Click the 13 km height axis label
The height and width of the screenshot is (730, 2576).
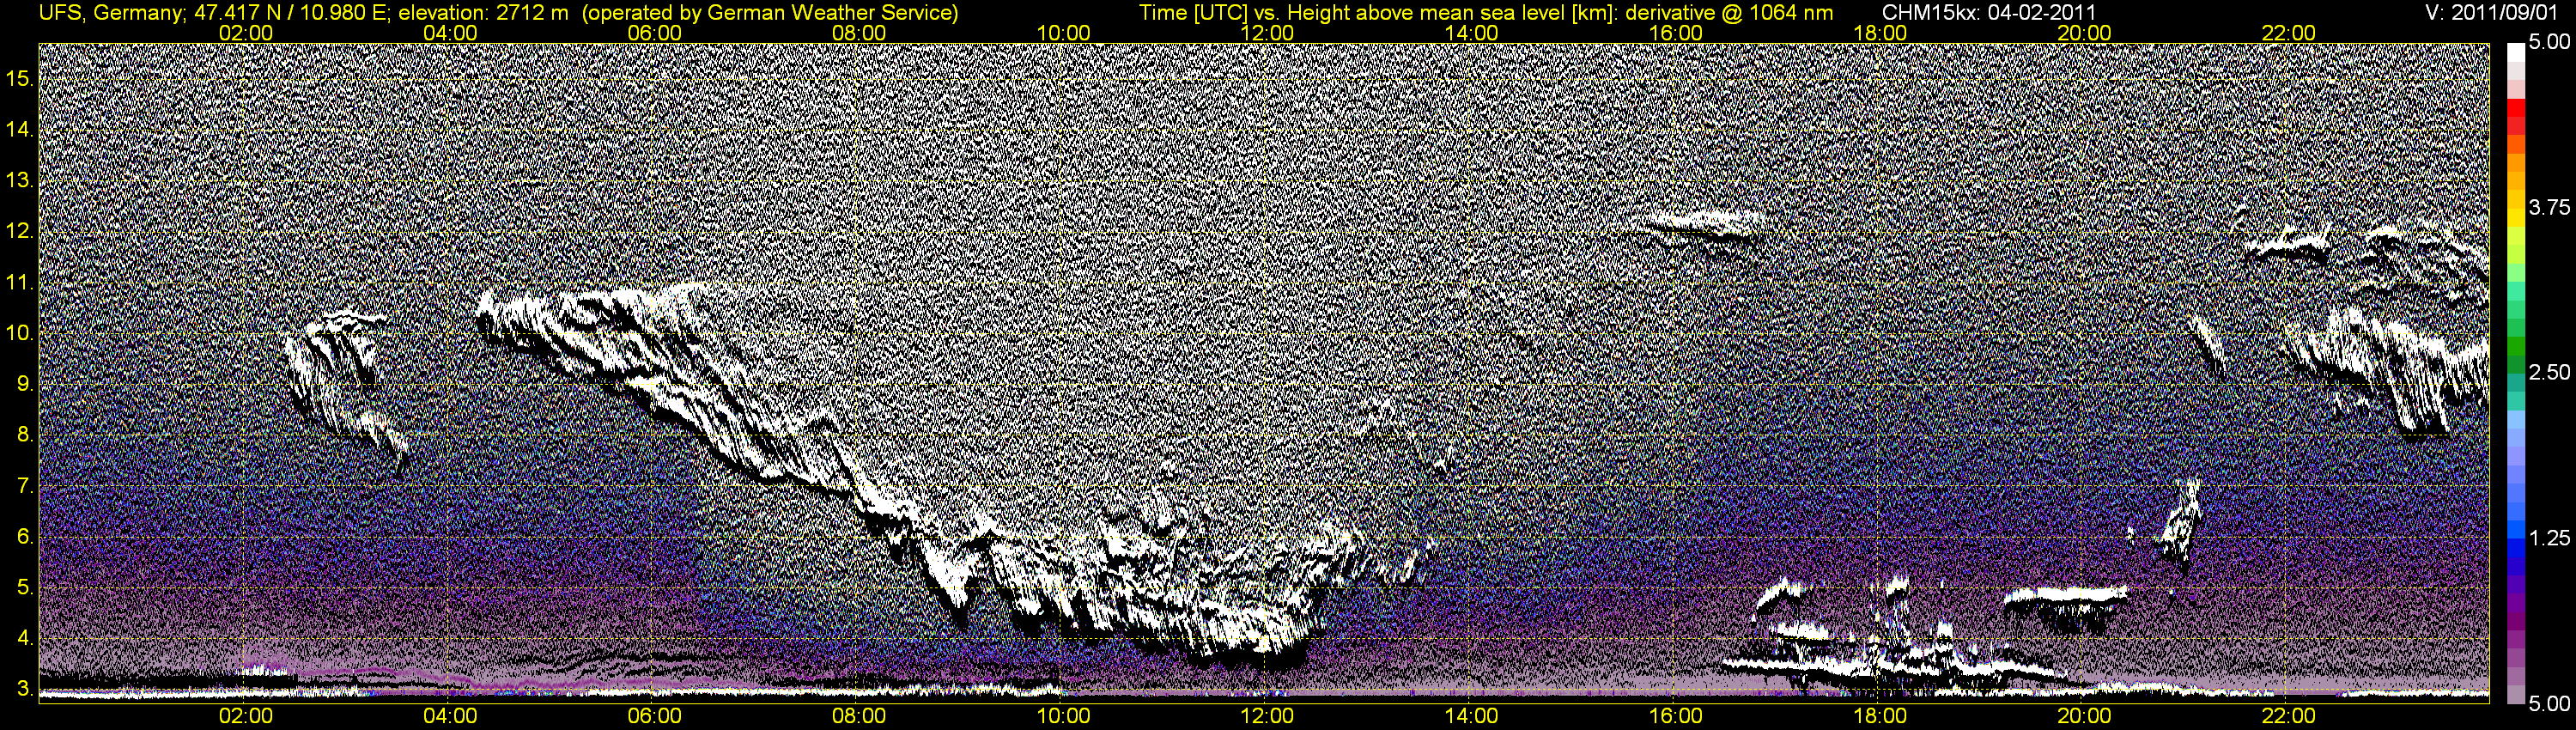(x=19, y=180)
